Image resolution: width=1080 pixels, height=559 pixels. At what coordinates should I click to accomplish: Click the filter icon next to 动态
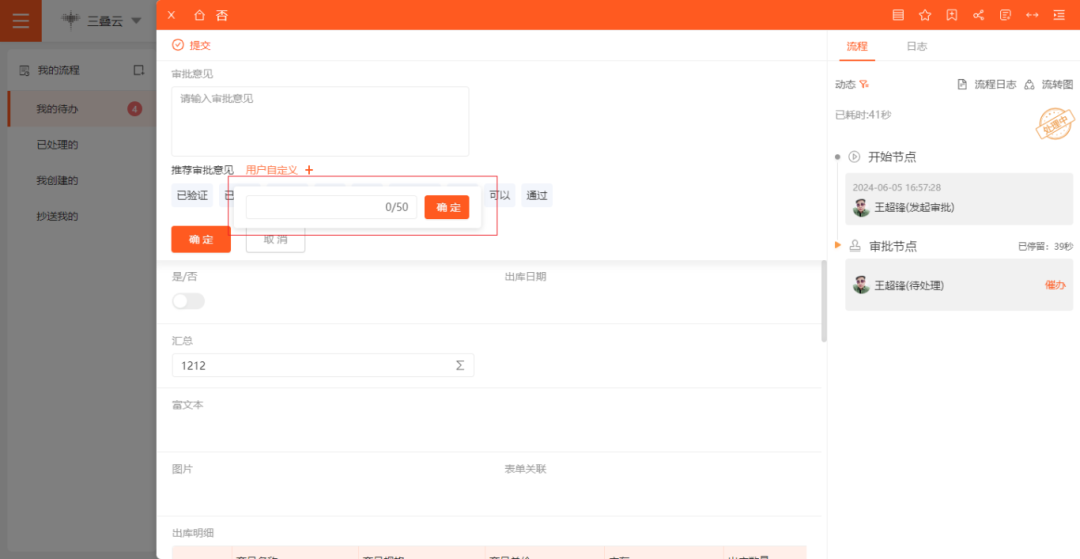coord(864,84)
